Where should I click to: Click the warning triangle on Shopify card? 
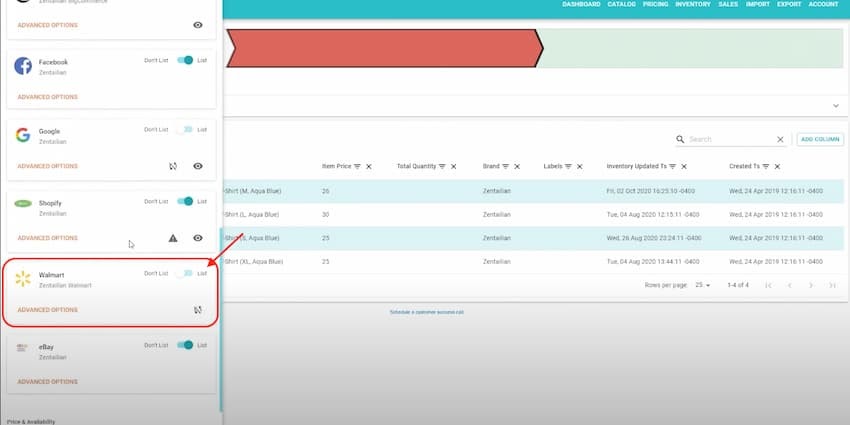point(173,238)
